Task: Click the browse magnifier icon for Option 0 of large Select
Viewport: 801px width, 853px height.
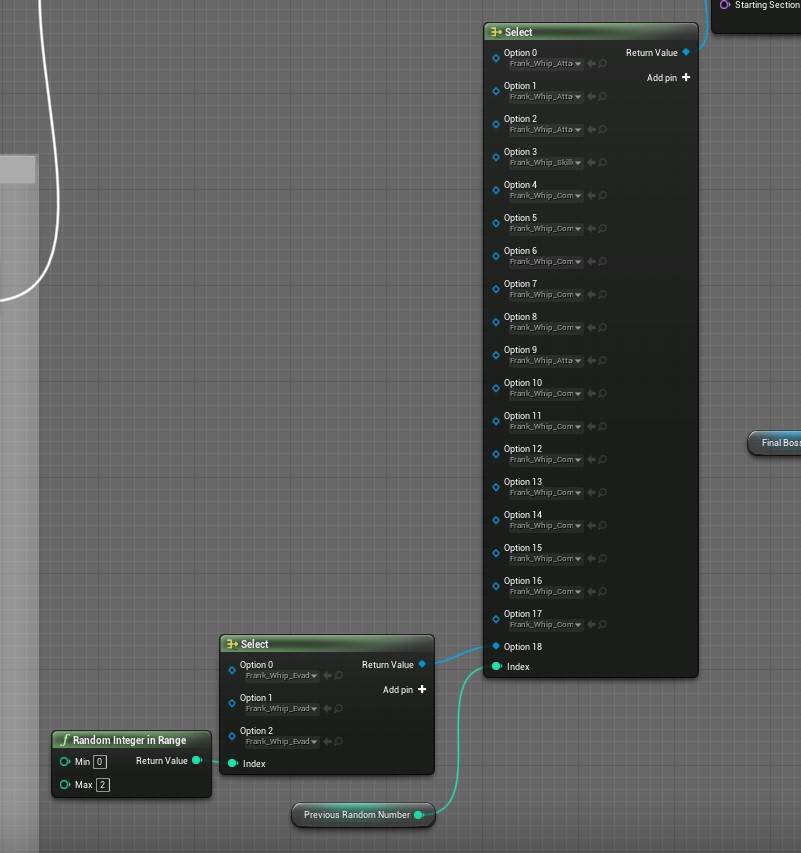Action: coord(603,64)
